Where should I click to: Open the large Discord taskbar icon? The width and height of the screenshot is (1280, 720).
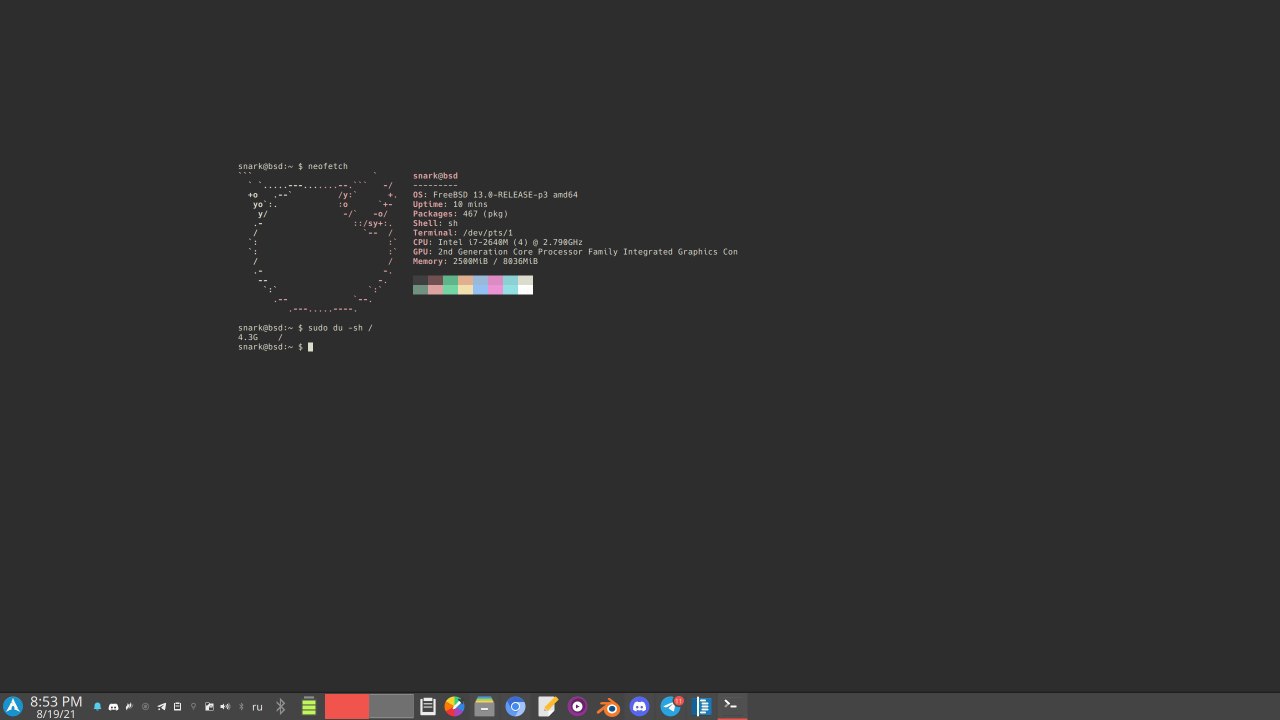coord(640,707)
